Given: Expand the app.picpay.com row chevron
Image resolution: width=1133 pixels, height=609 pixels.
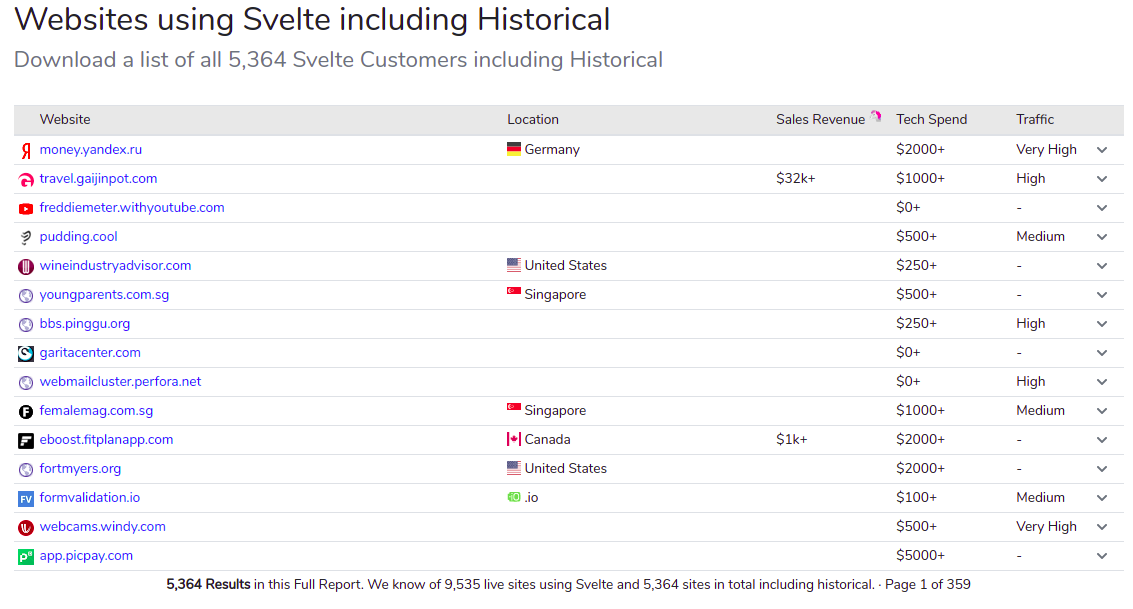Looking at the screenshot, I should tap(1102, 556).
